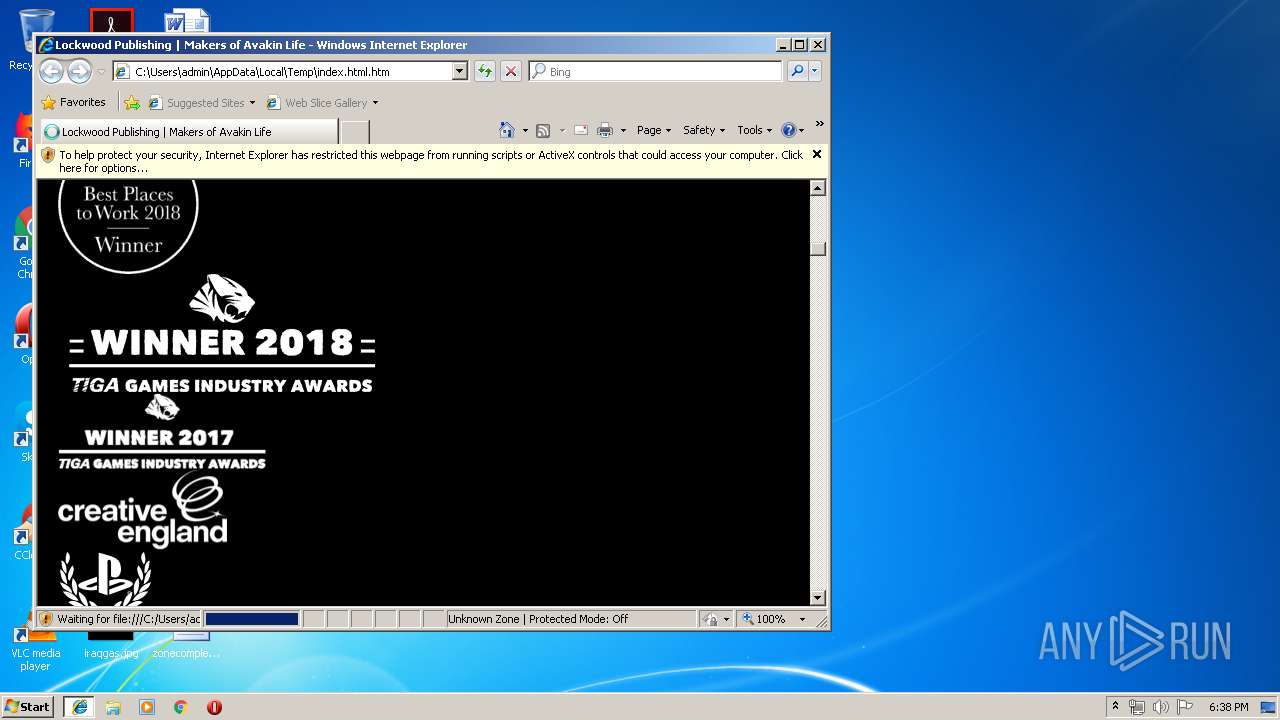1280x720 pixels.
Task: Open the search provider dropdown arrow
Action: coord(815,71)
